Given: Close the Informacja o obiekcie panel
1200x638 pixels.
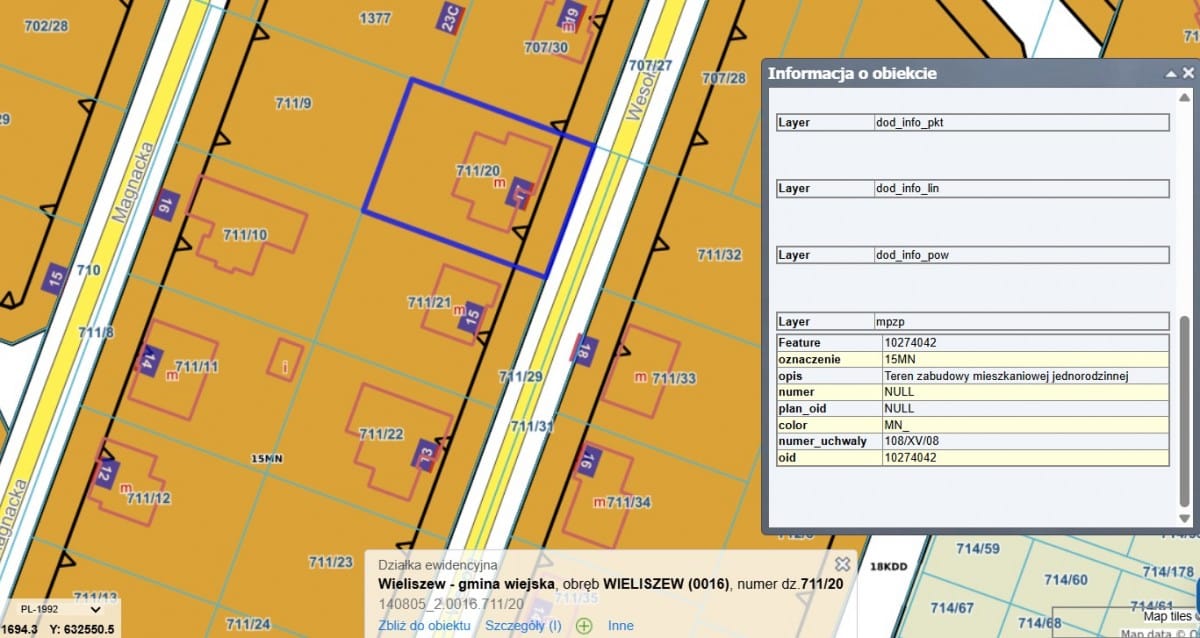Looking at the screenshot, I should point(1188,74).
